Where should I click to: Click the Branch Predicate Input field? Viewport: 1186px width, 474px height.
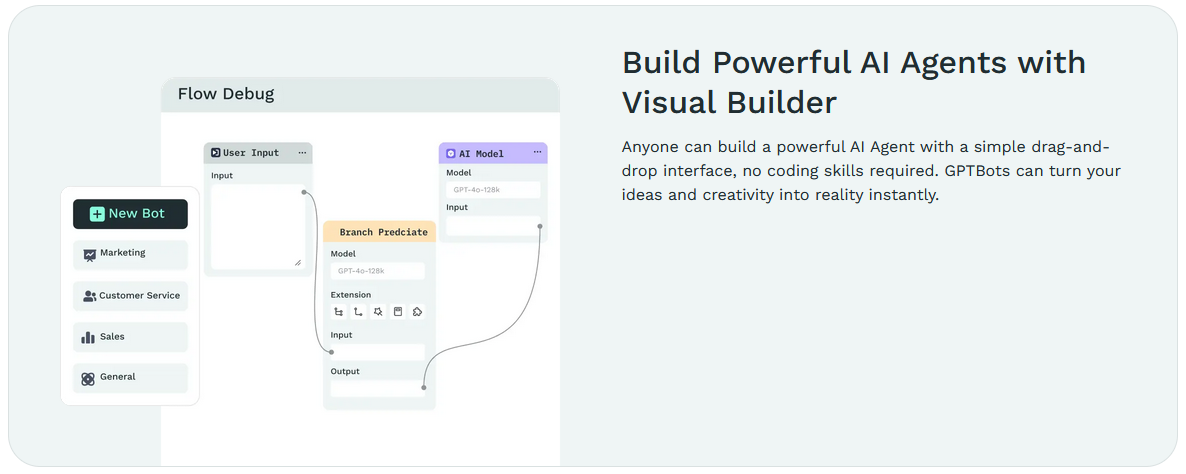(377, 352)
